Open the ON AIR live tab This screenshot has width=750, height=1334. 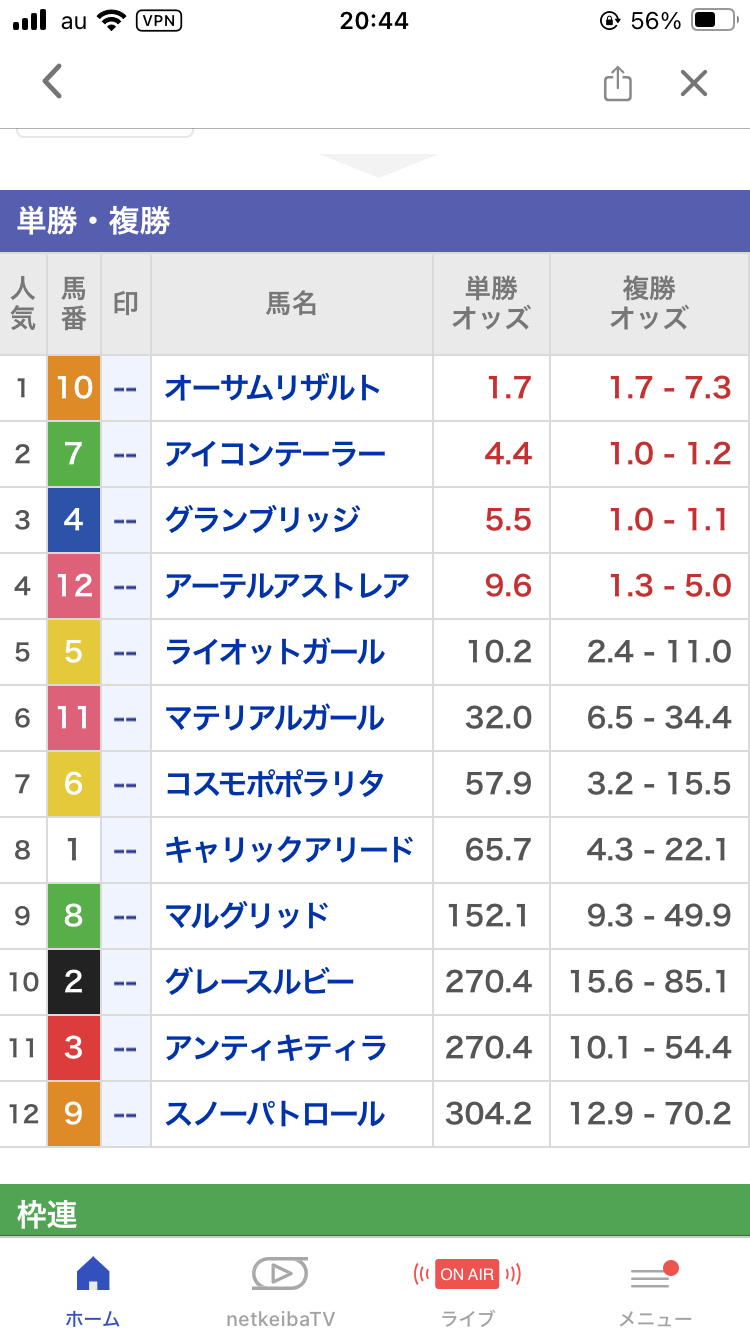[x=467, y=1290]
